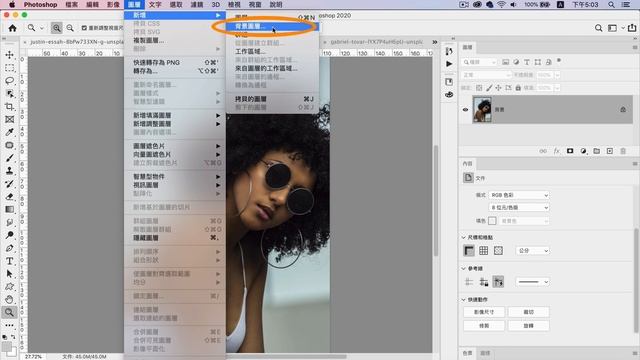Choose Zoom In mode in options bar

point(56,28)
